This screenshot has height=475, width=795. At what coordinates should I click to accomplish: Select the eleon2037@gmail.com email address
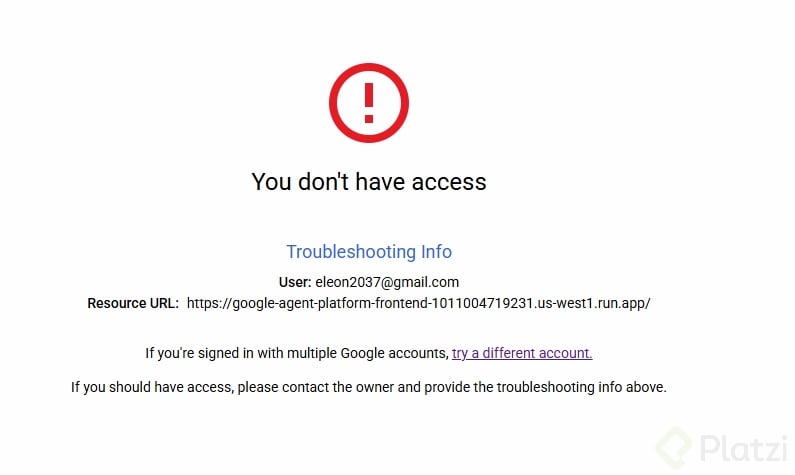point(387,282)
